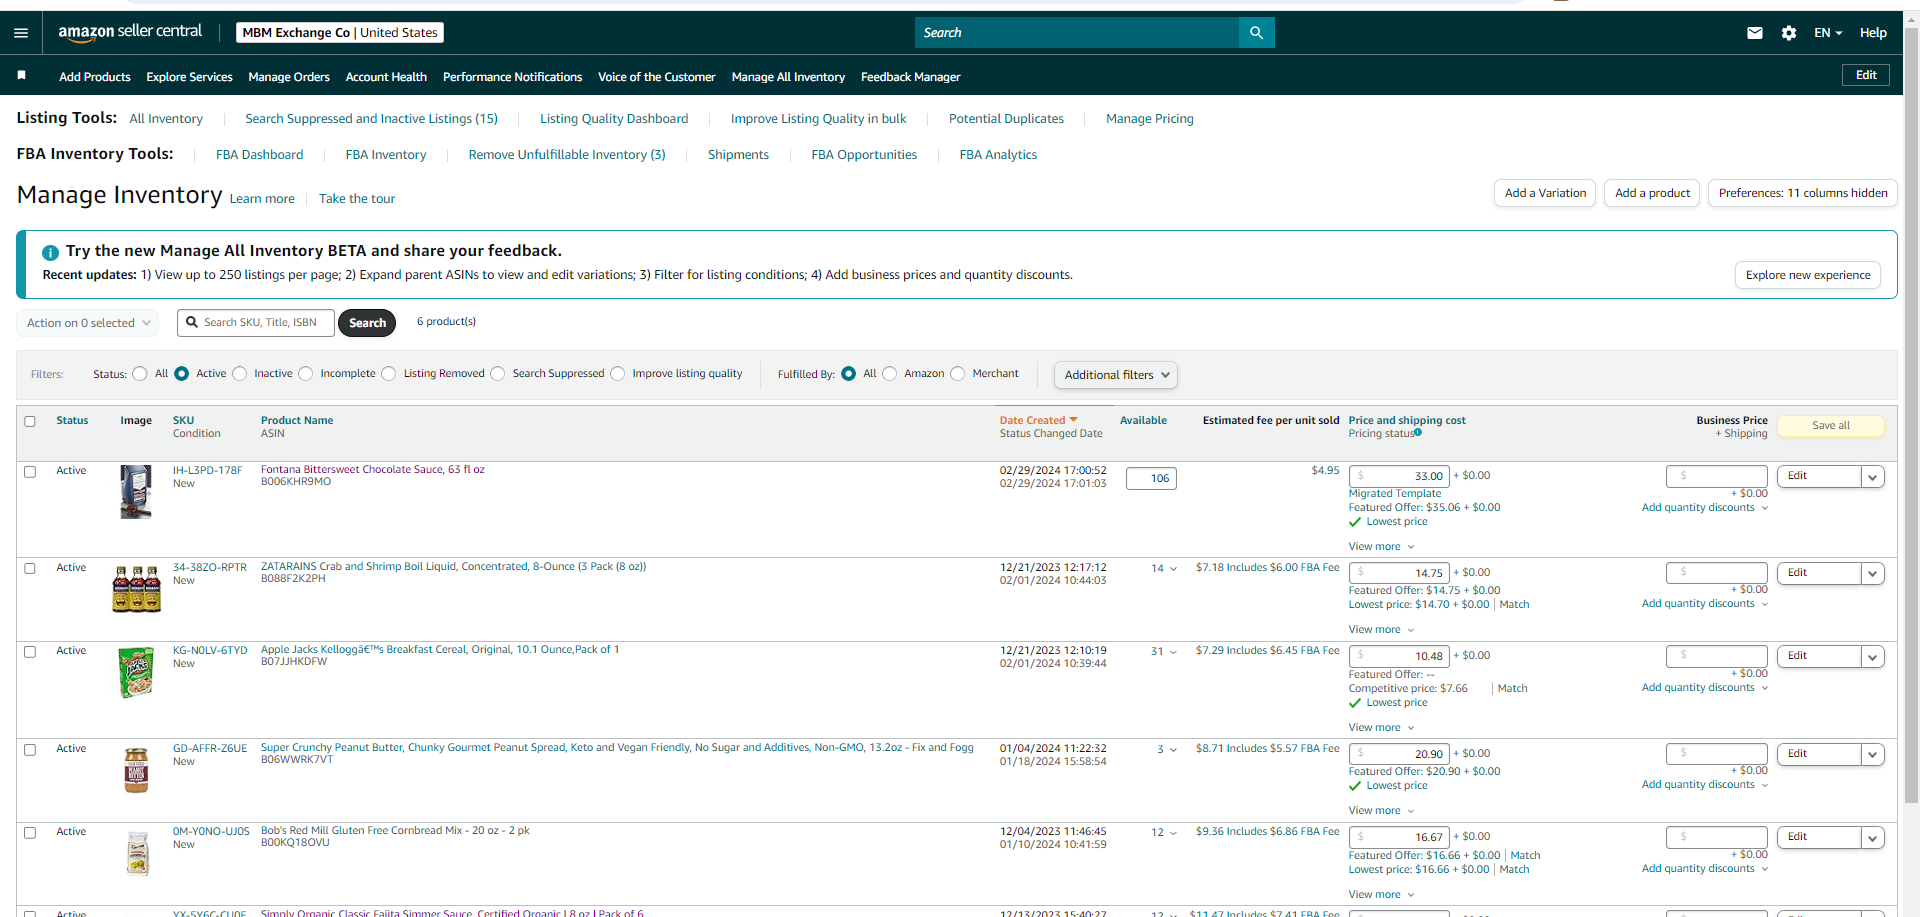Select the Listing Removed status filter

[389, 374]
